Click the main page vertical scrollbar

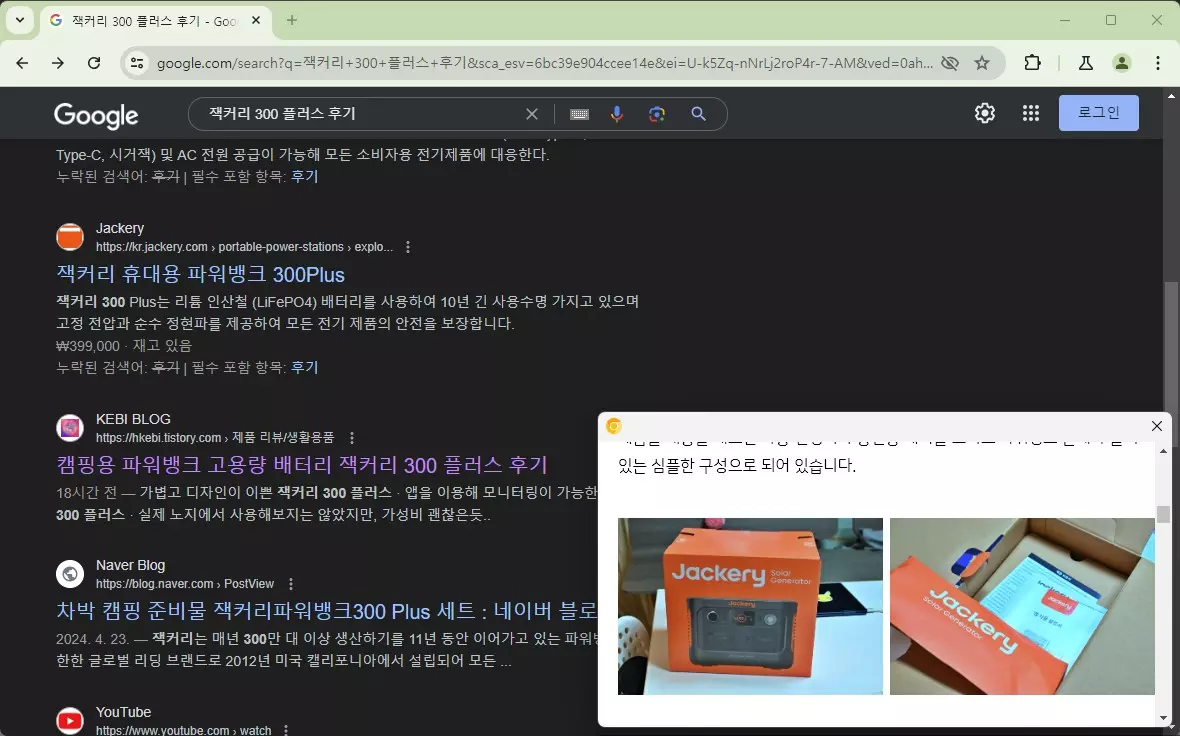pyautogui.click(x=1171, y=346)
